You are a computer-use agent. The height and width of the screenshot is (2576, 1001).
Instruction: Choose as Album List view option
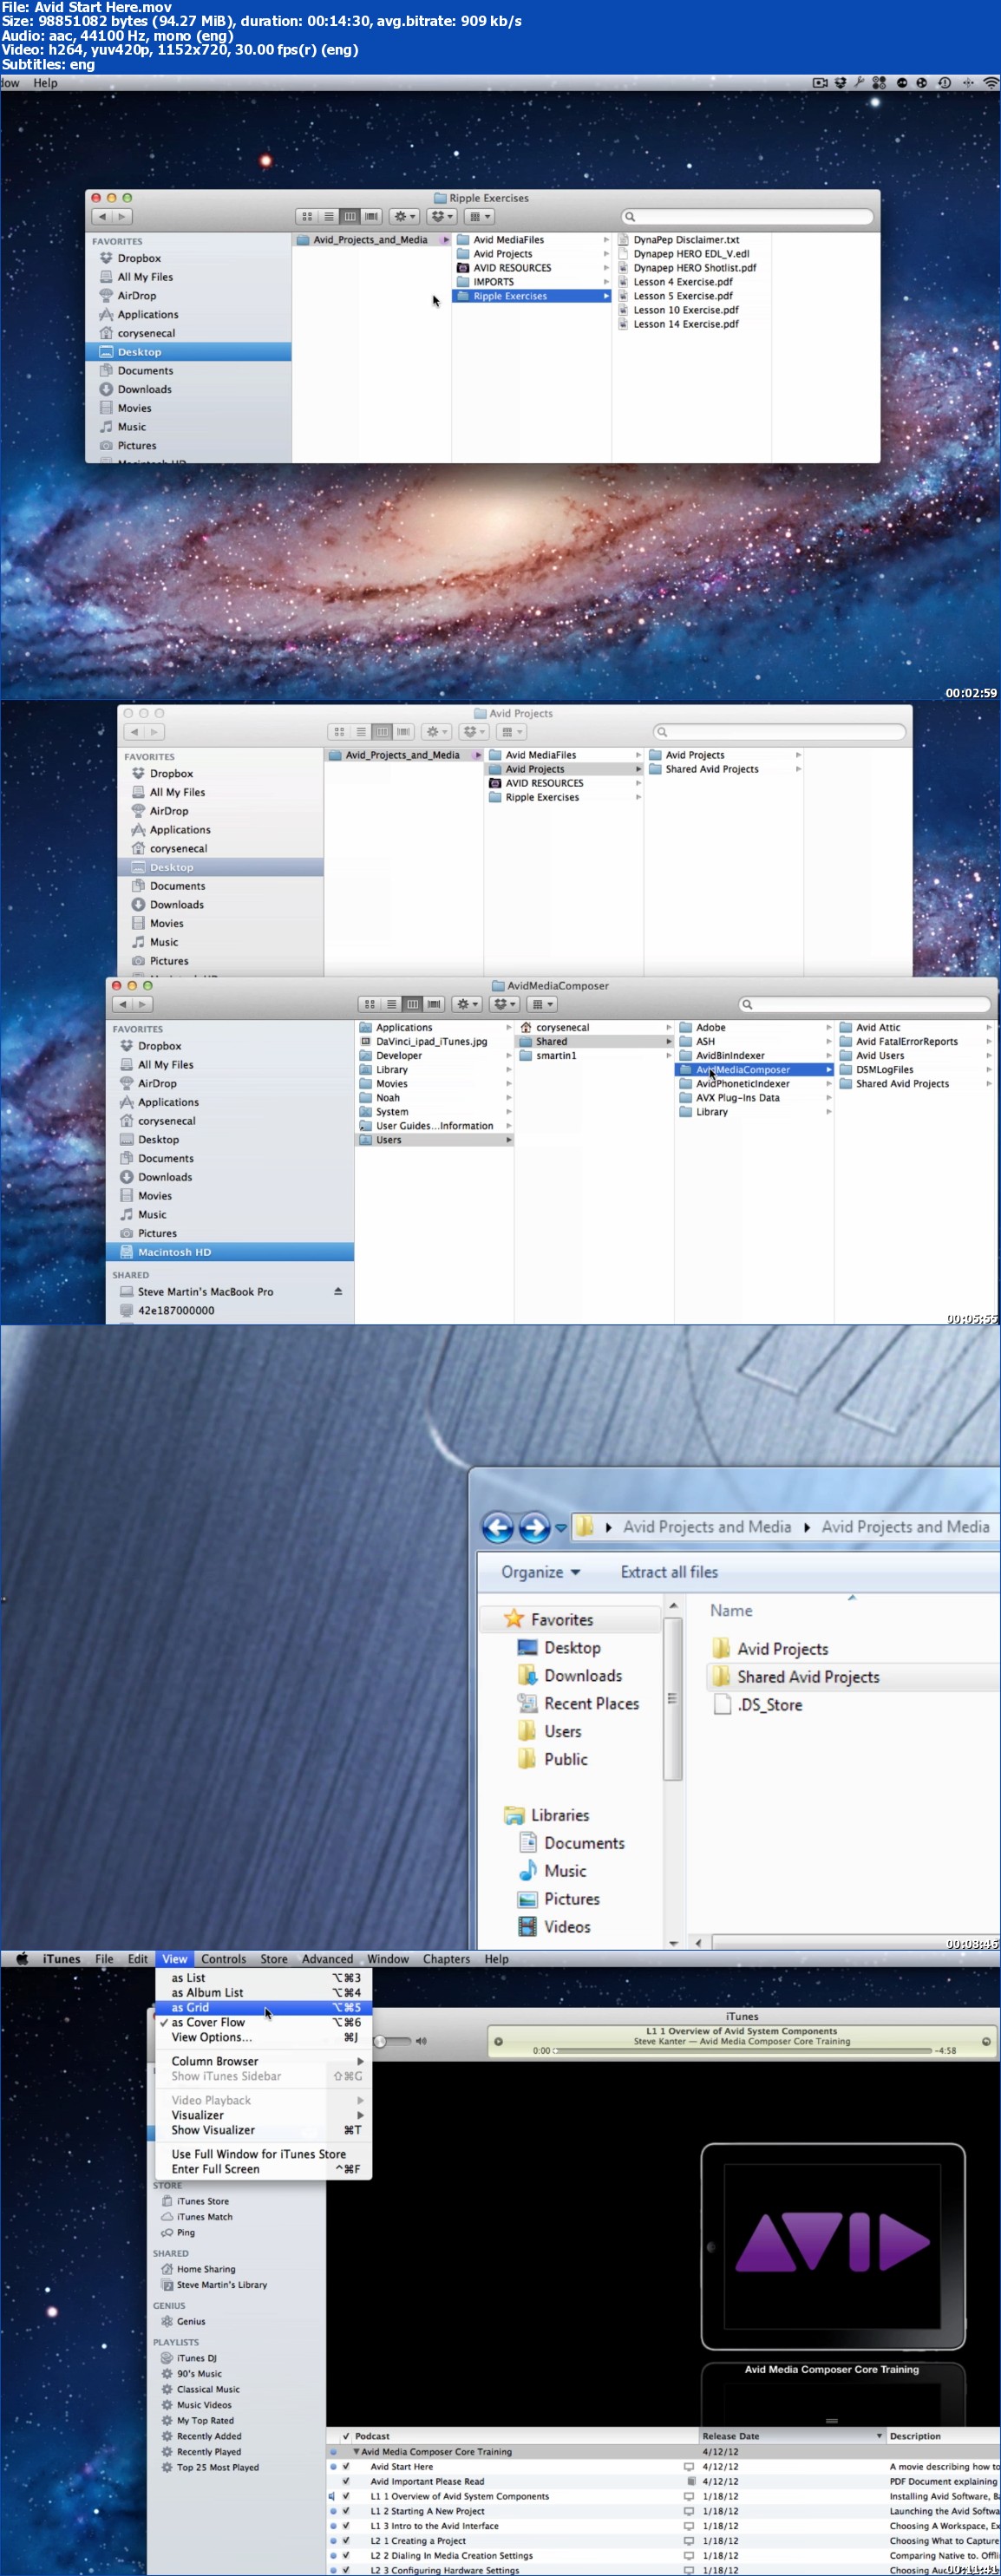coord(264,1992)
